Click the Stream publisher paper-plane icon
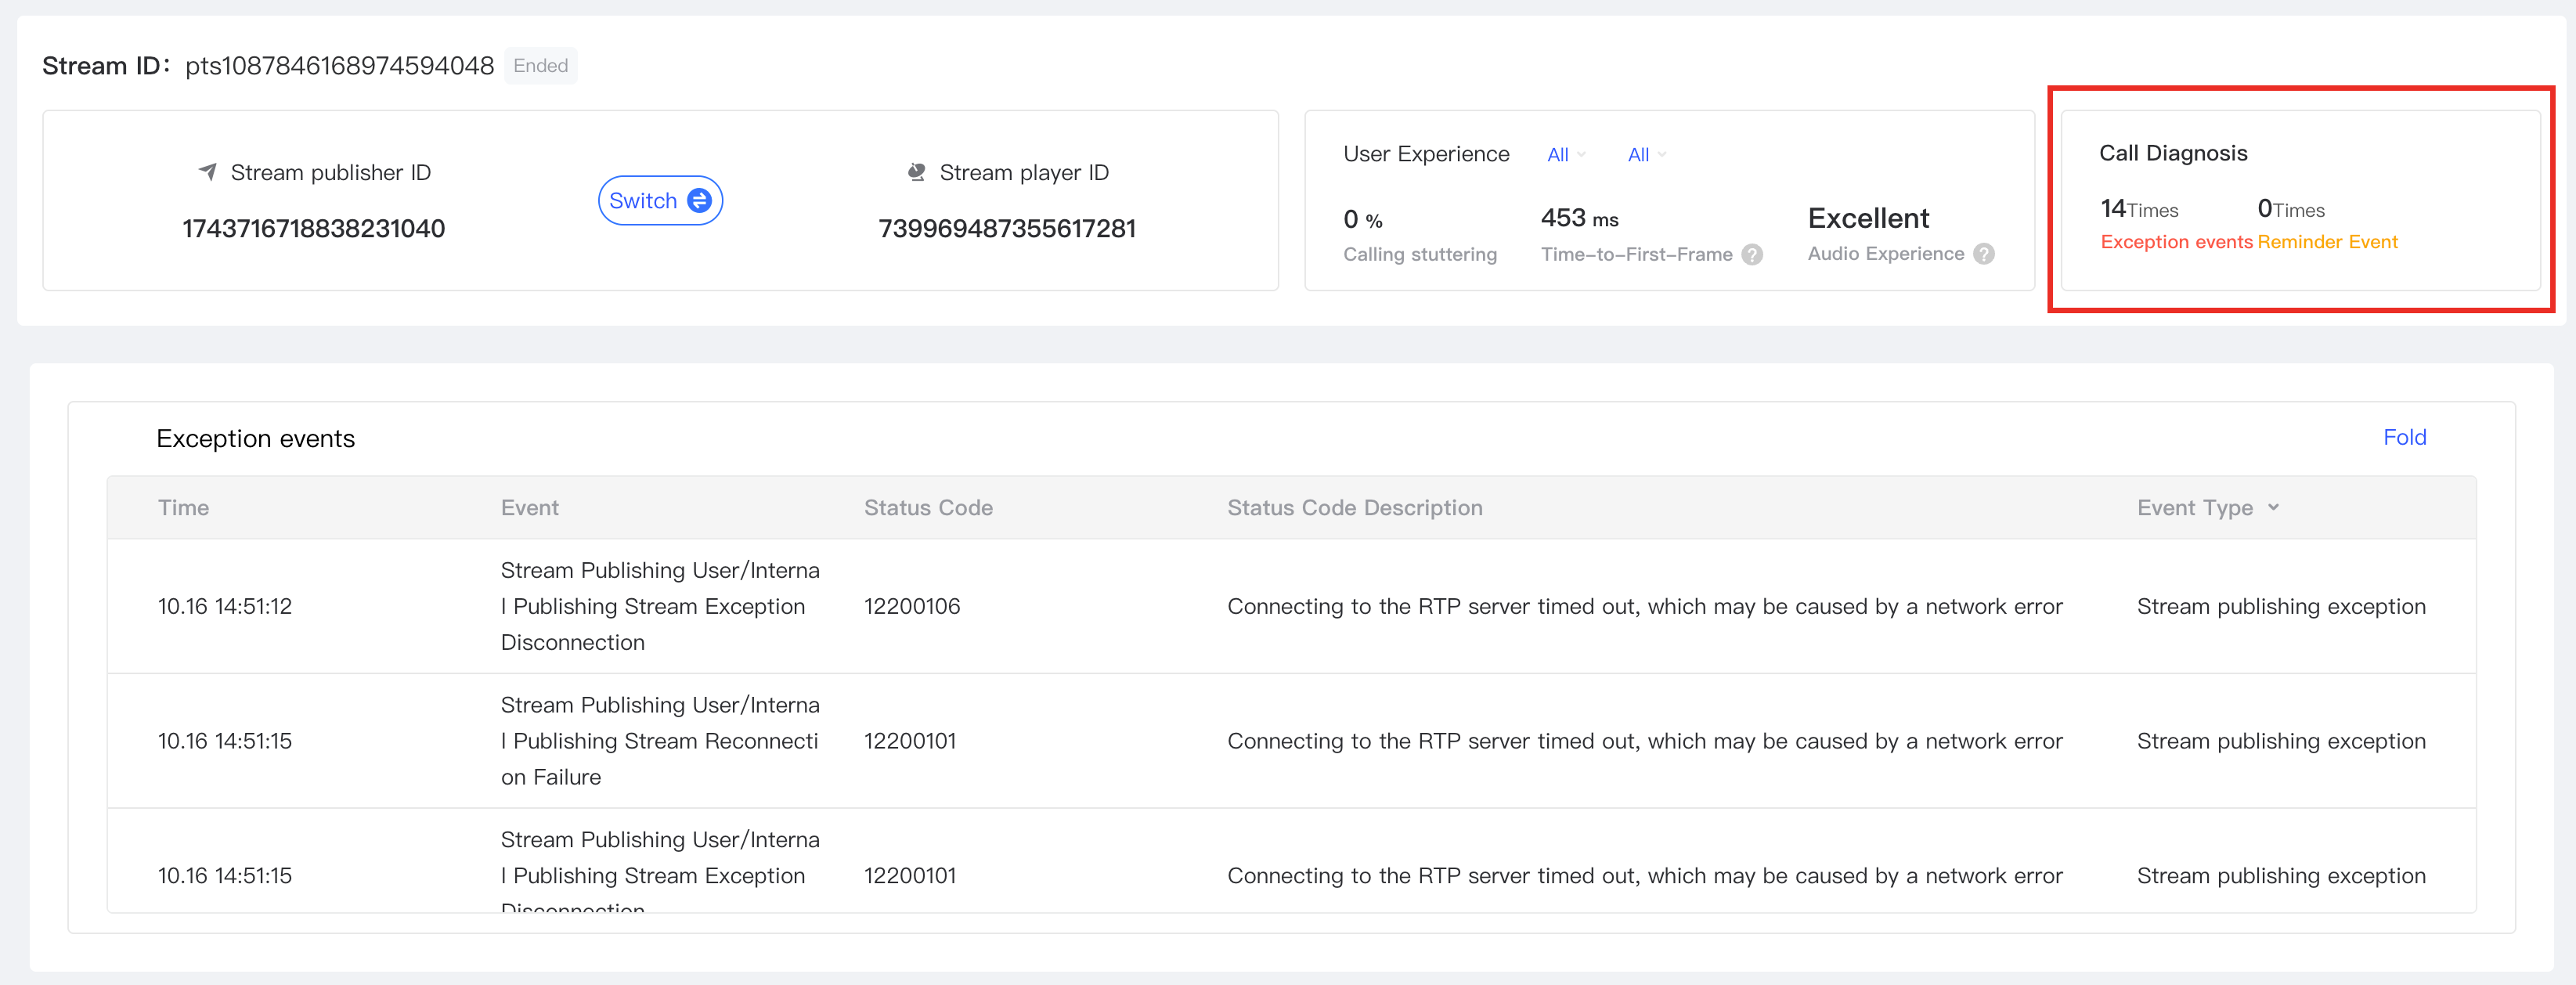Screen dimensions: 2576x985 207,172
